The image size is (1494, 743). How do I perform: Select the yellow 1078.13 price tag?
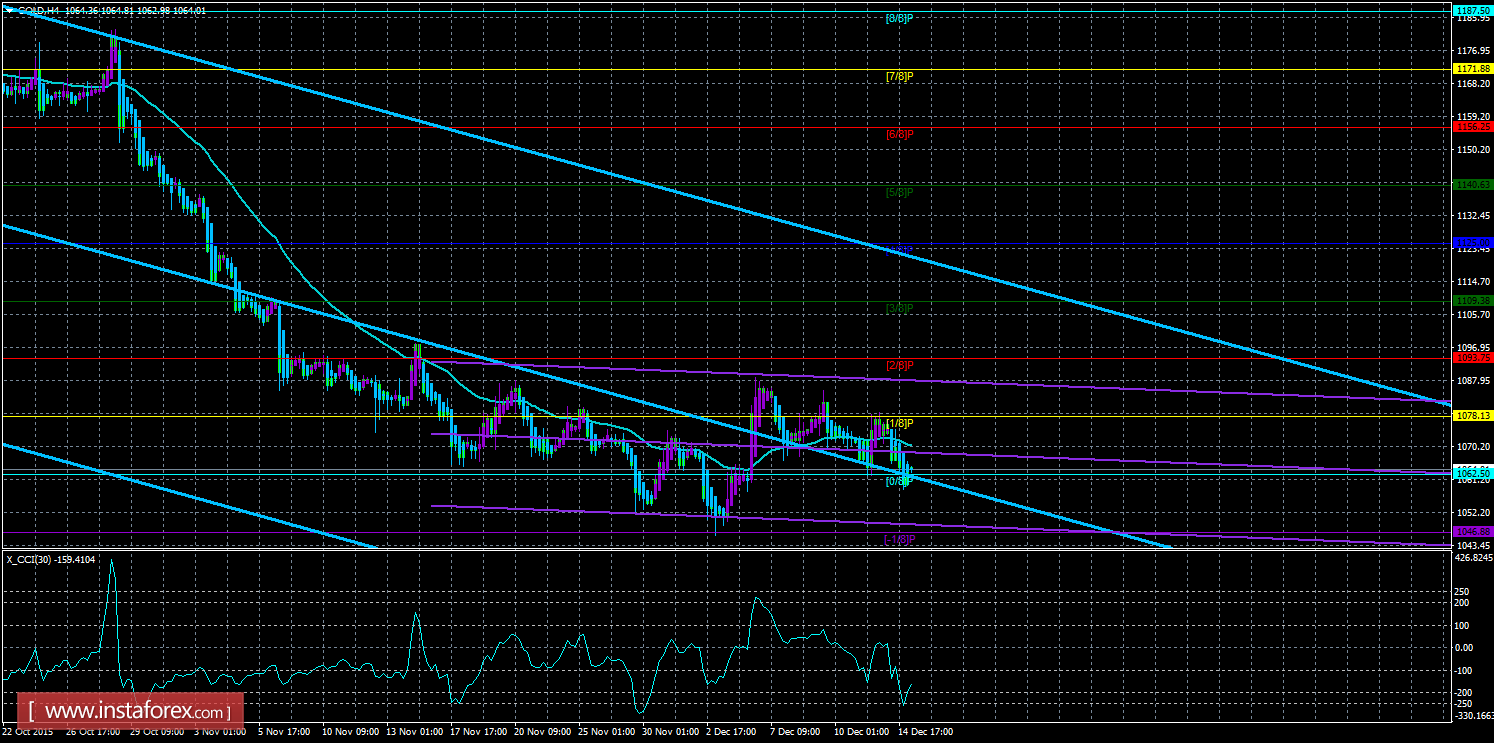[x=1472, y=415]
